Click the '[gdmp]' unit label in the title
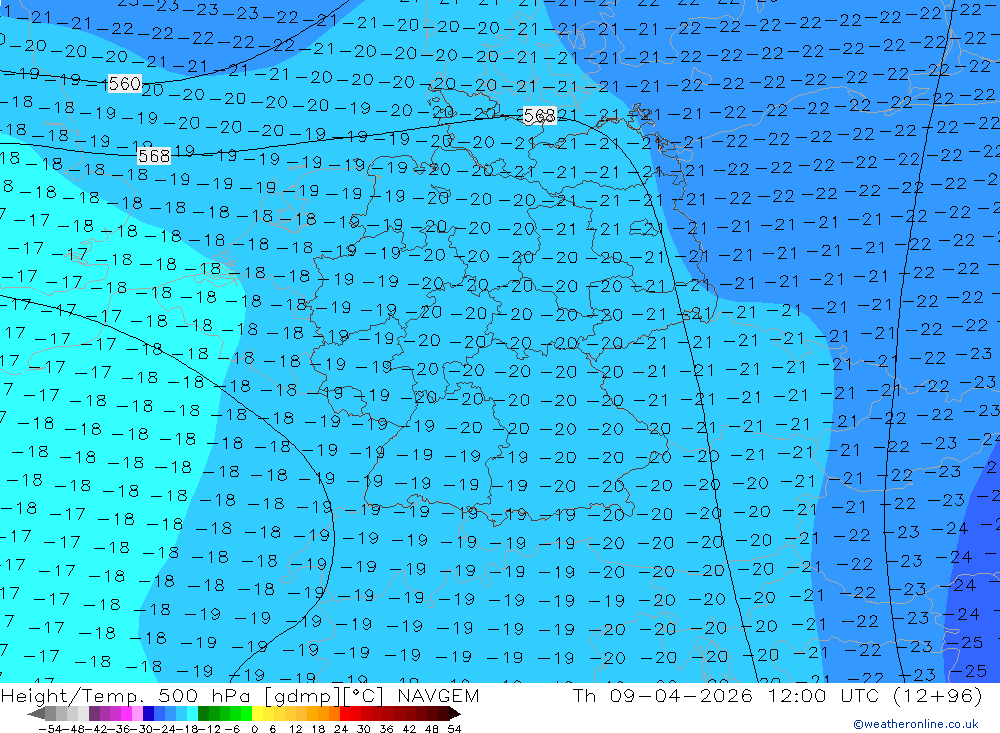Viewport: 1000px width, 733px height. pos(303,696)
